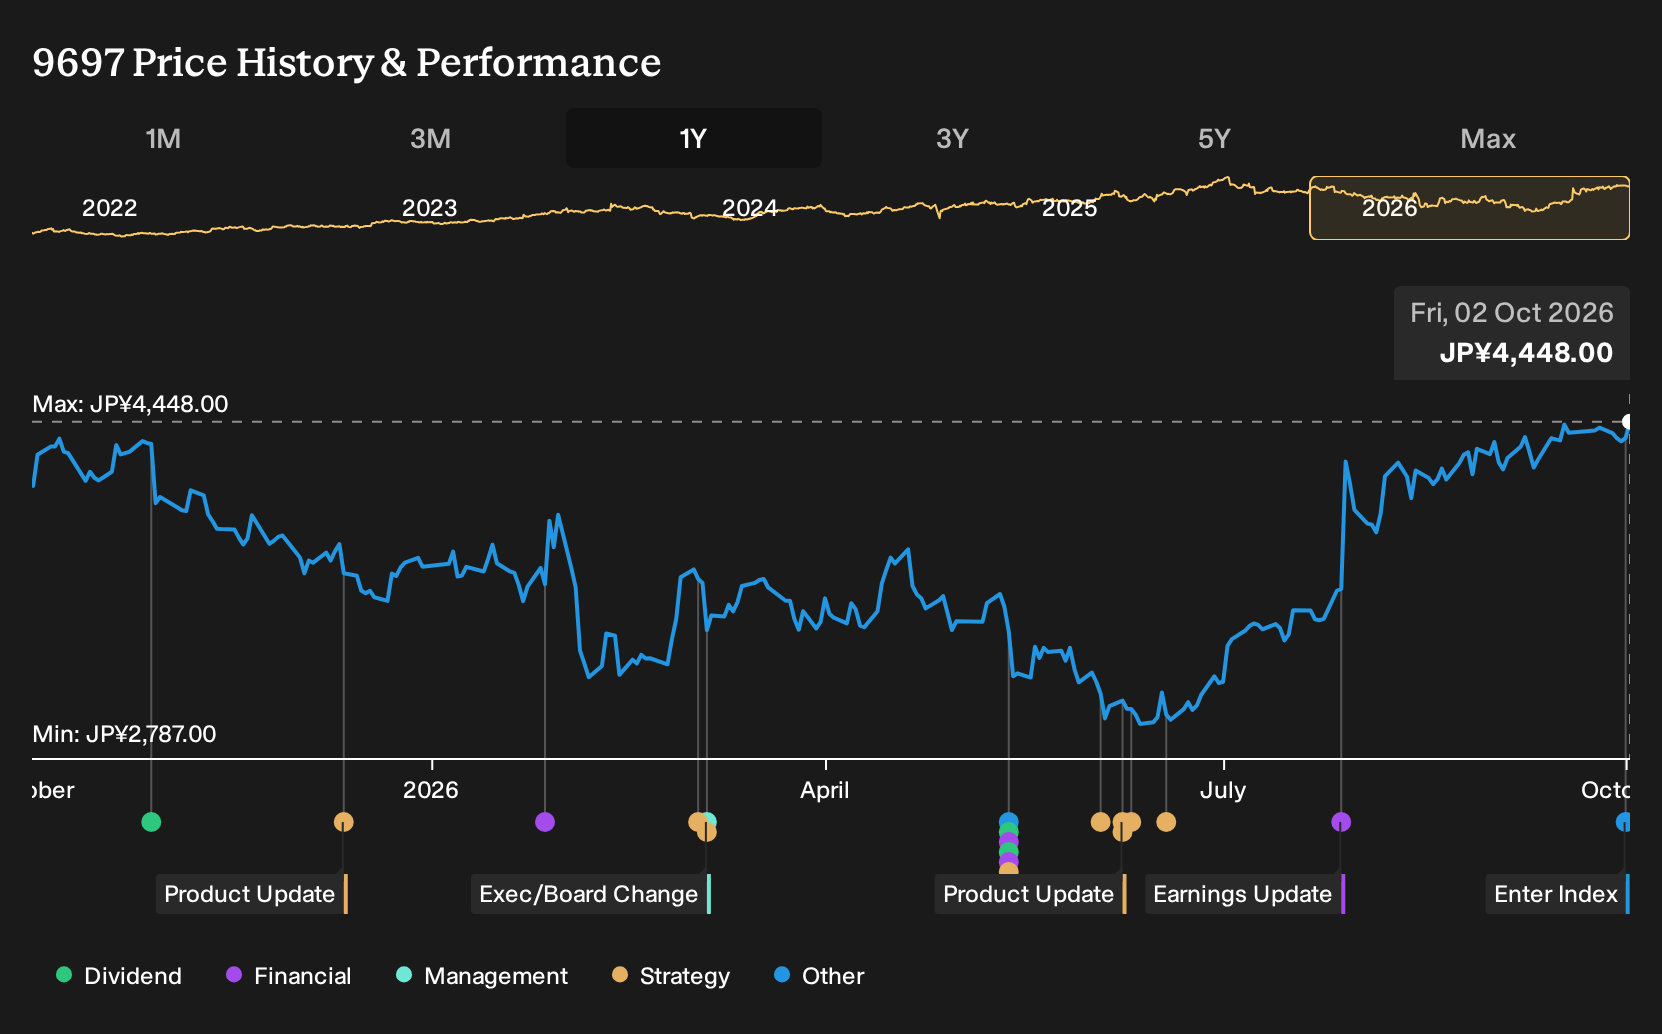Click the JP¥4,448.00 tooltip price
The width and height of the screenshot is (1662, 1034).
1526,353
